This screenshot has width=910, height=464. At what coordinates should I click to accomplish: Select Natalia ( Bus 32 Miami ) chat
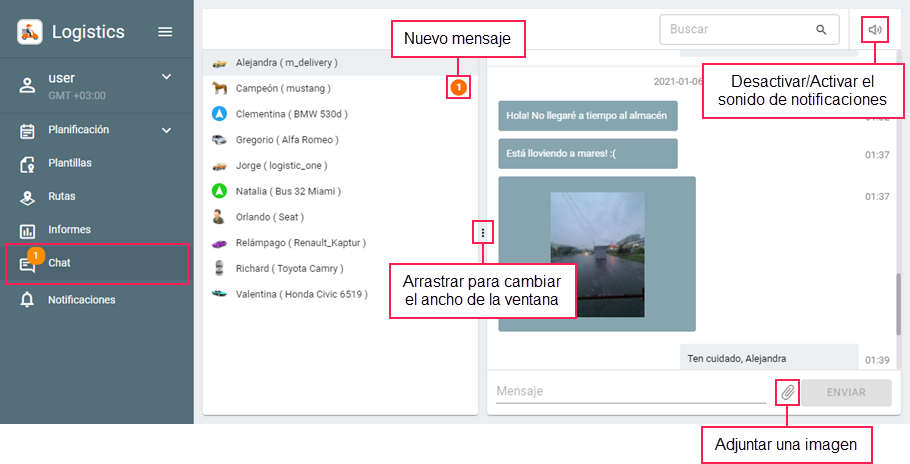[x=340, y=191]
